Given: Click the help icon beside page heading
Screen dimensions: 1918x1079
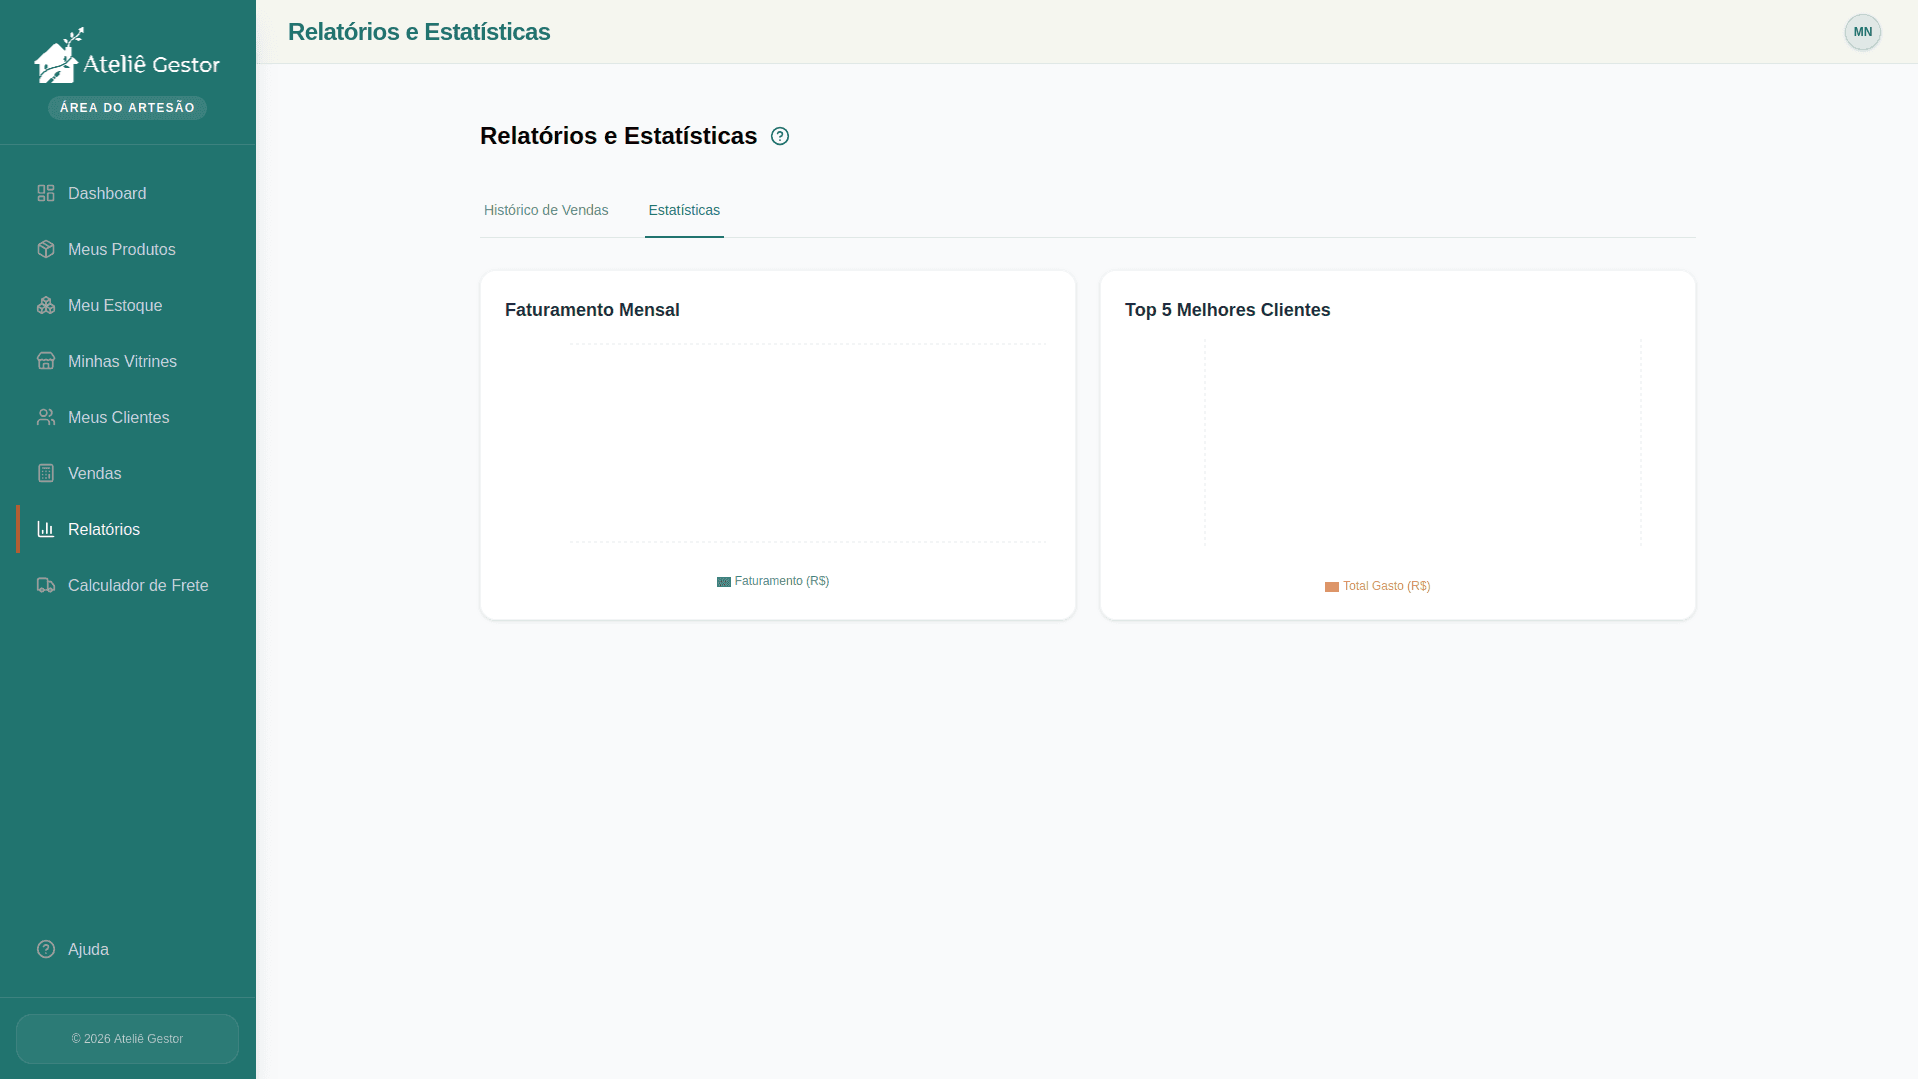Looking at the screenshot, I should click(780, 136).
